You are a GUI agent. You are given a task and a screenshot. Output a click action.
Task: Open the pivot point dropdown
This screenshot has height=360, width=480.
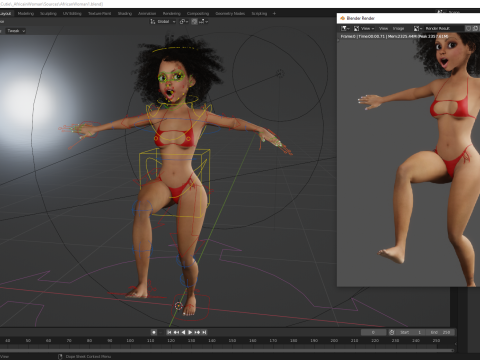point(184,22)
